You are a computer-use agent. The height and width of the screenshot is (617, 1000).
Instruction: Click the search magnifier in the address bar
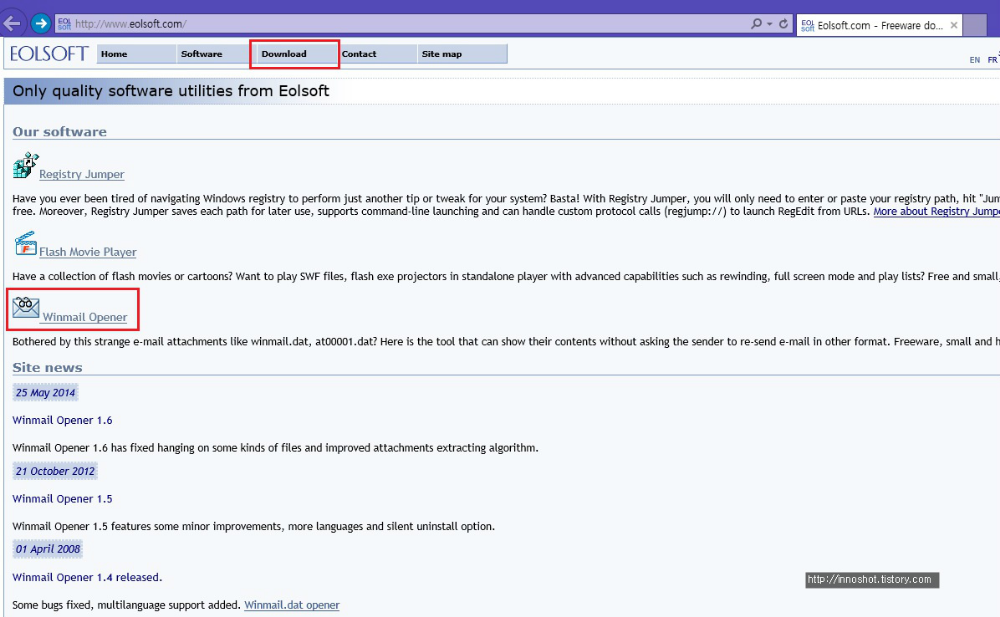tap(756, 24)
